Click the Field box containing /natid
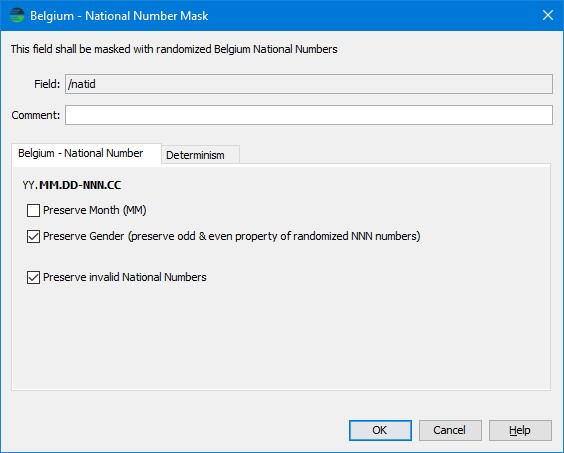Viewport: 564px width, 453px height. point(309,84)
